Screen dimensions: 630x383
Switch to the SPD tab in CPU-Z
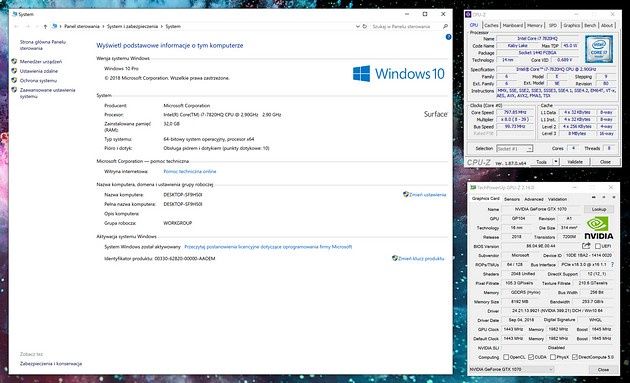click(x=553, y=25)
